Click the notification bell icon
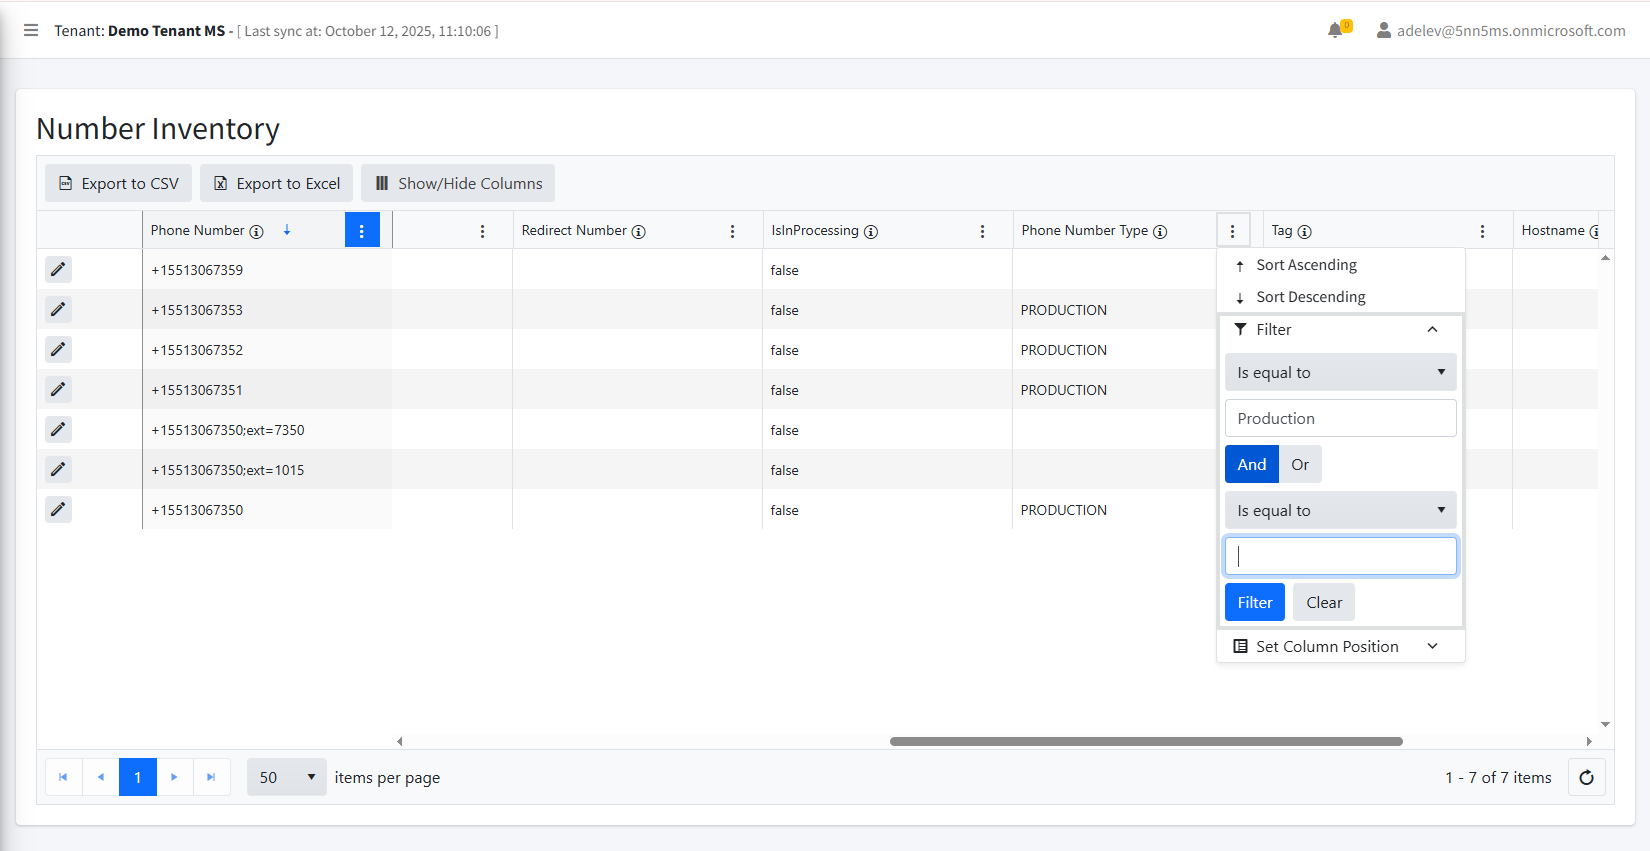Image resolution: width=1650 pixels, height=851 pixels. (1335, 30)
